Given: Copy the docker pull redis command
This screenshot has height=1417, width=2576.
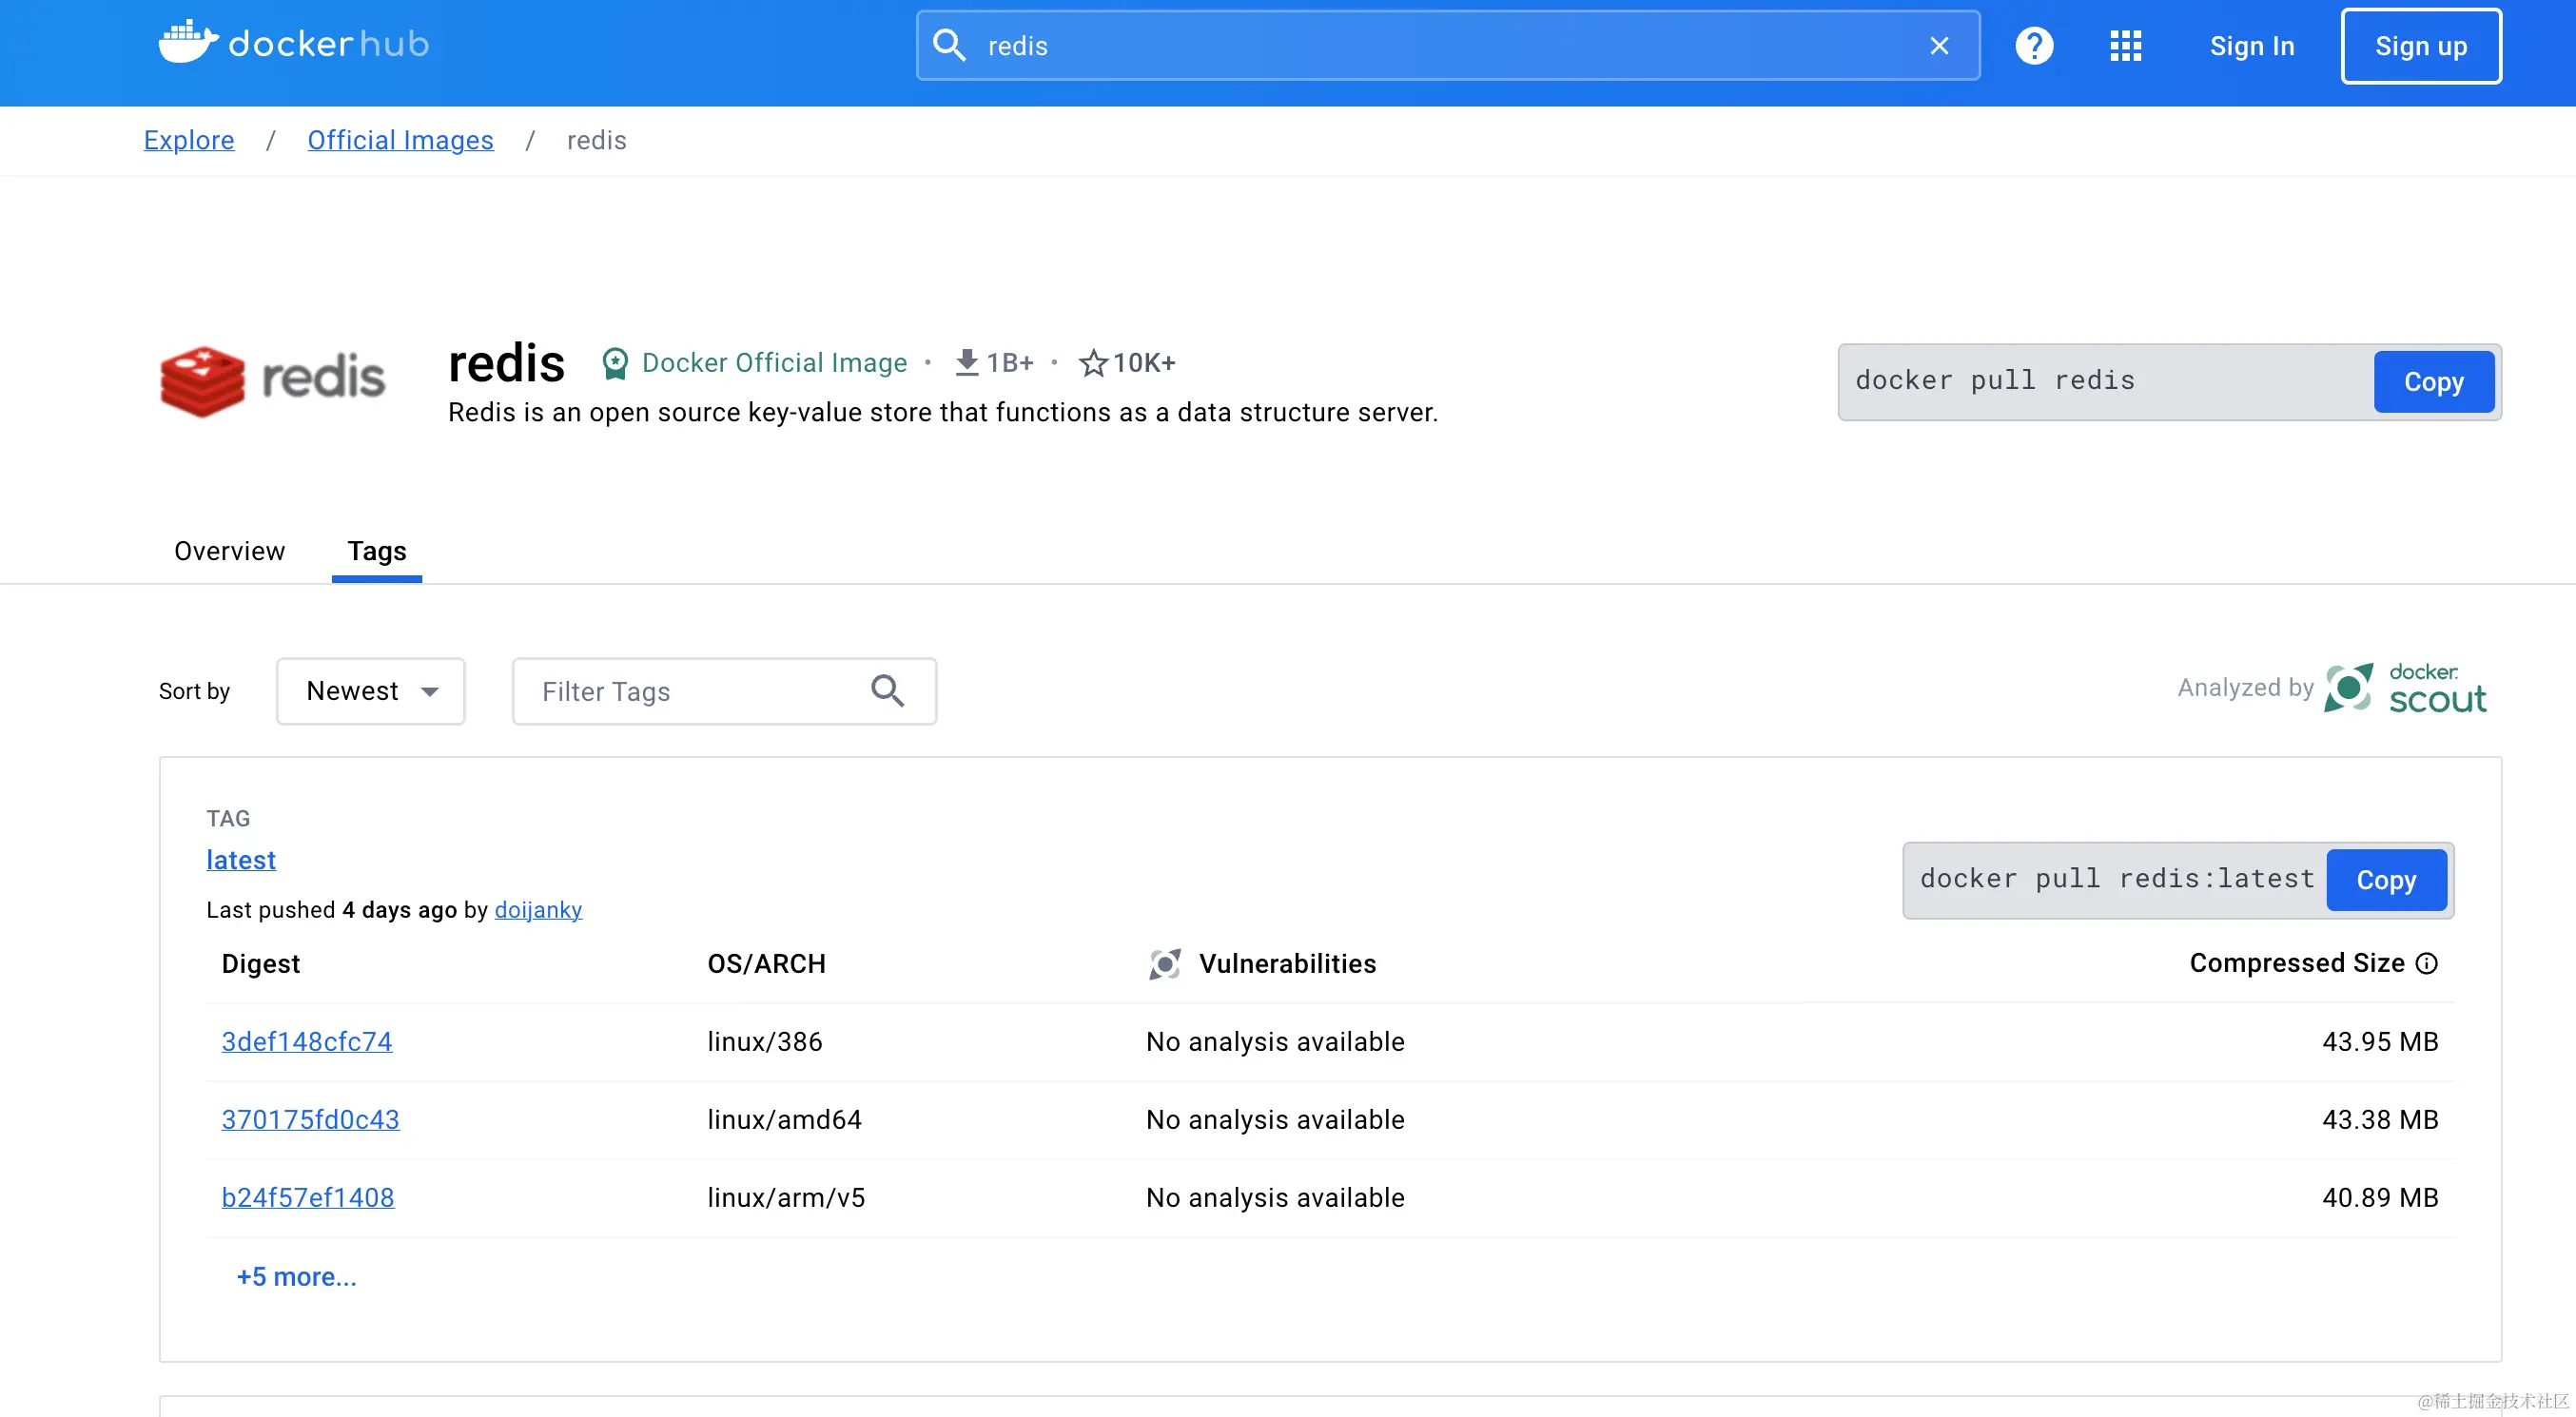Looking at the screenshot, I should 2433,382.
